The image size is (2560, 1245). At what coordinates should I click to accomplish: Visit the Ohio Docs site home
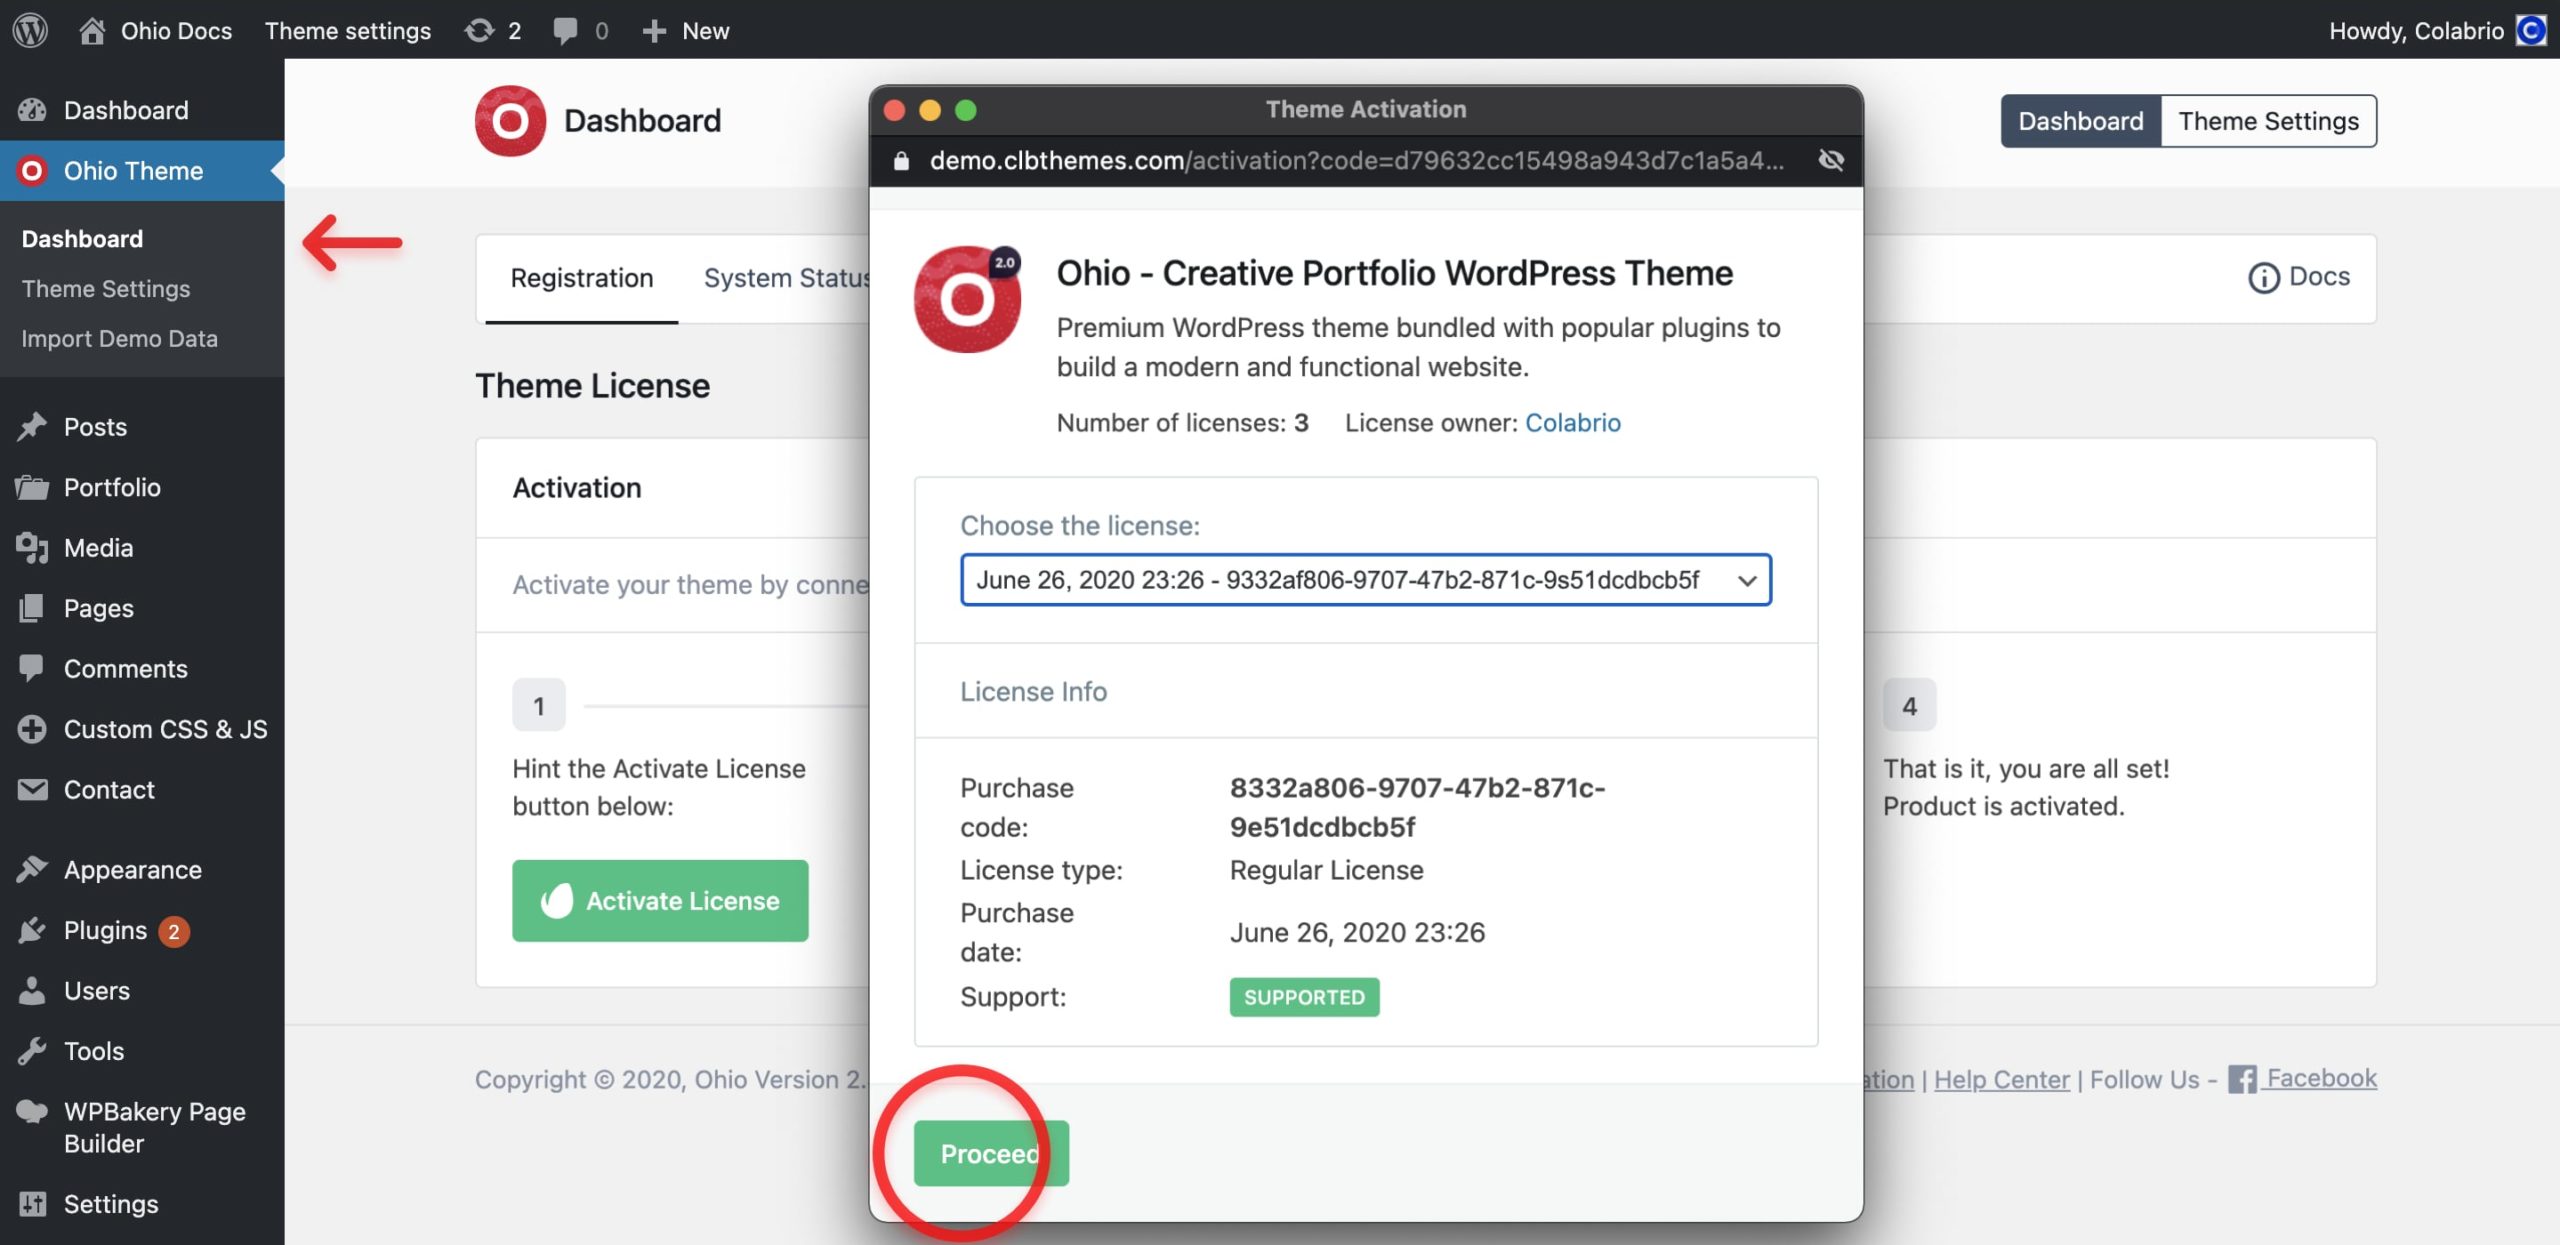coord(155,30)
